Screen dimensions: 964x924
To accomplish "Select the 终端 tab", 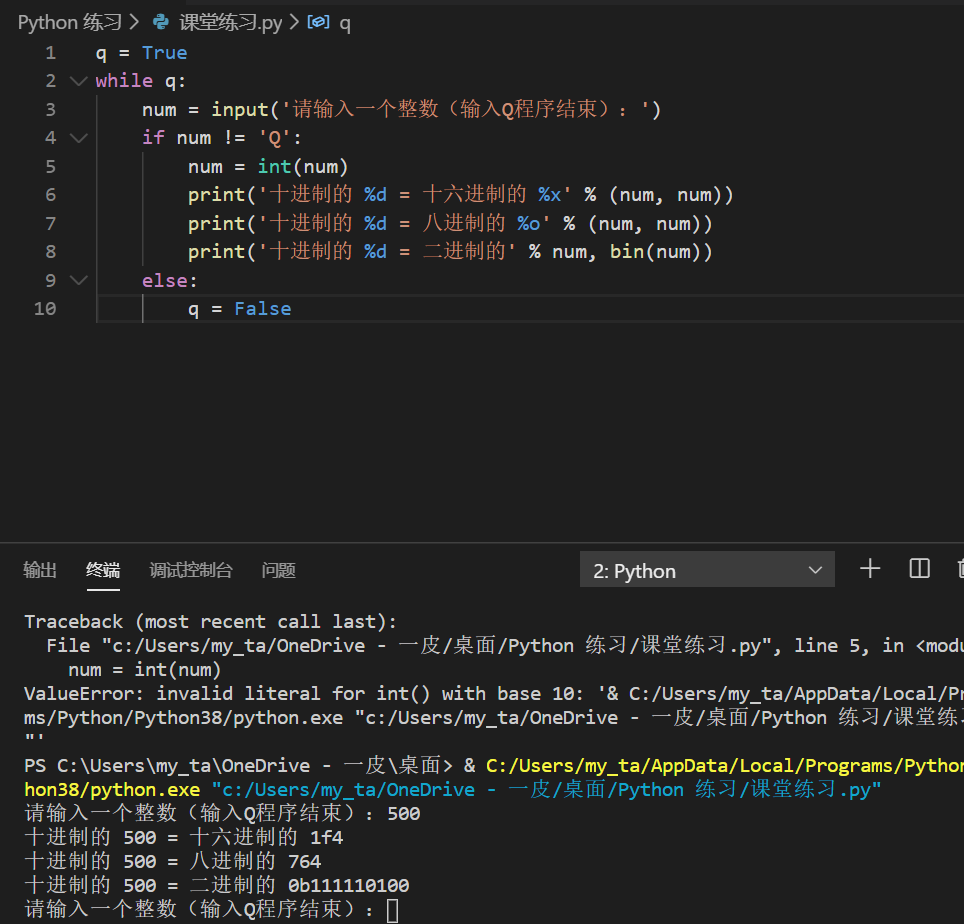I will 102,570.
